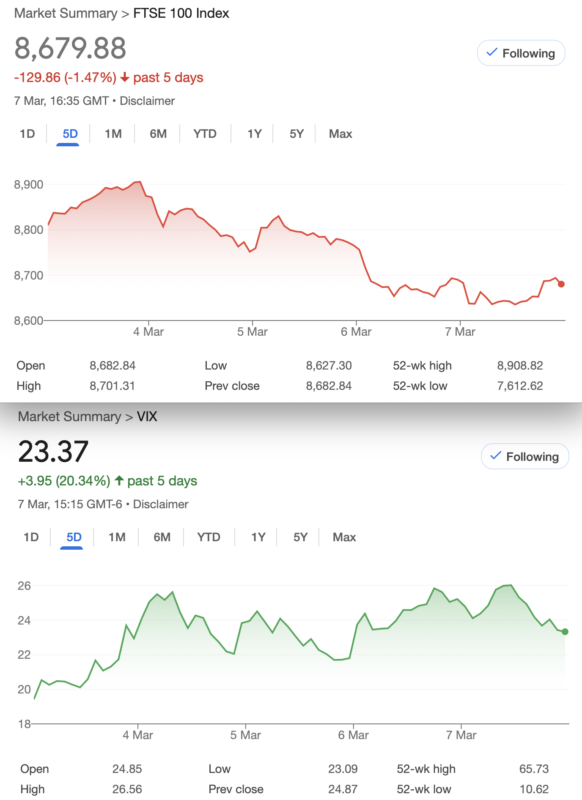Click the FTSE 100 price 8,679.88
582x800 pixels.
pos(70,48)
